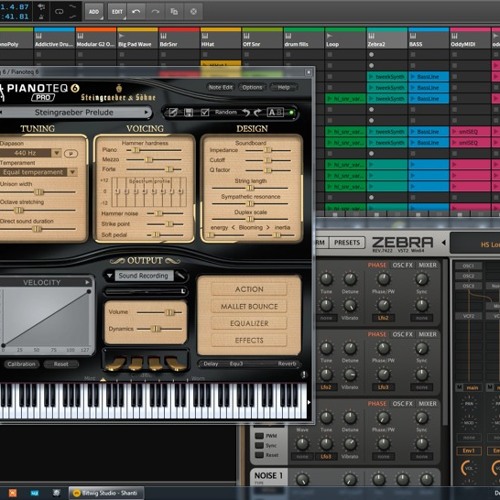Open the Env1 selector in Zebra's right panel
Viewport: 500px width, 500px height.
coord(469,451)
